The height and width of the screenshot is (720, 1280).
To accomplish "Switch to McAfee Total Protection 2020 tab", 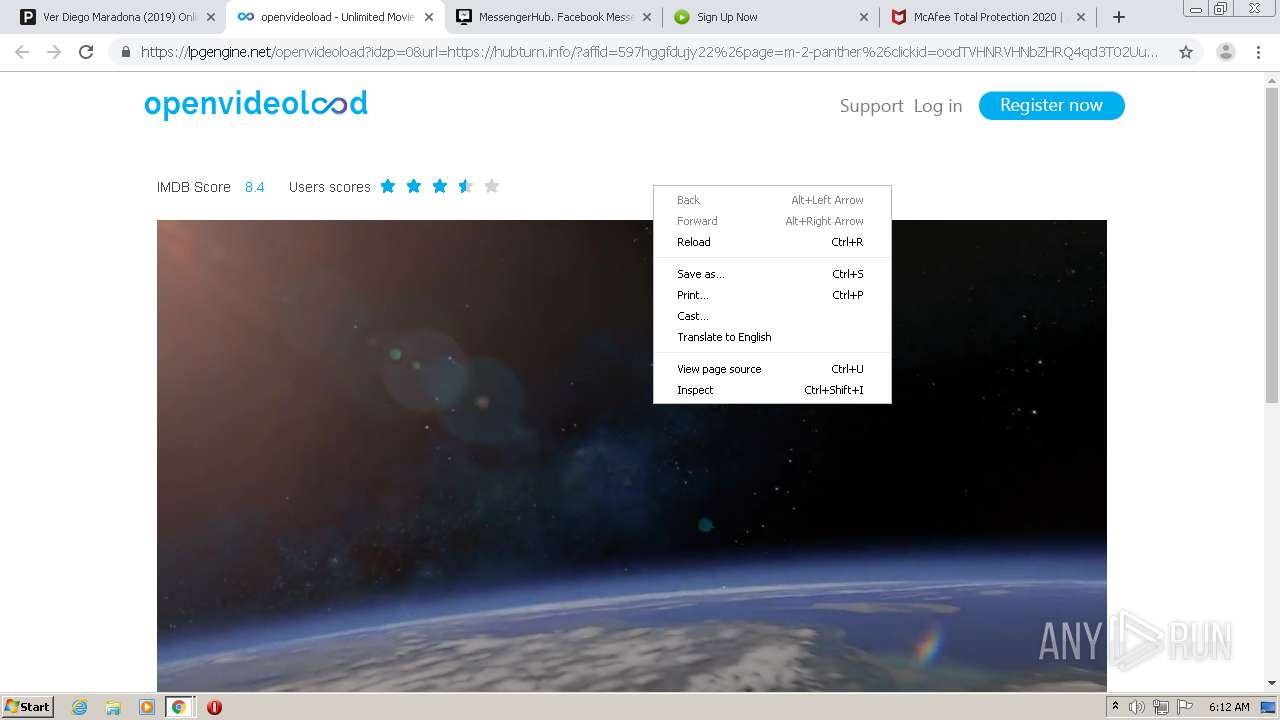I will pos(987,17).
